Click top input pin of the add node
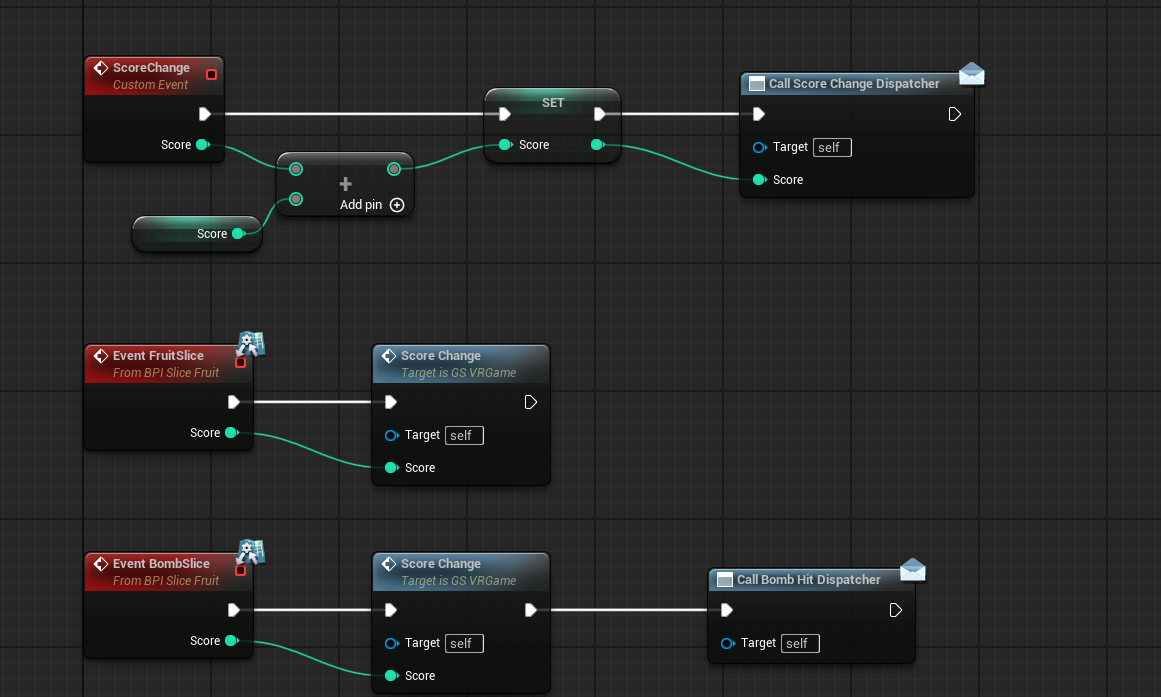This screenshot has height=697, width=1161. click(x=296, y=169)
